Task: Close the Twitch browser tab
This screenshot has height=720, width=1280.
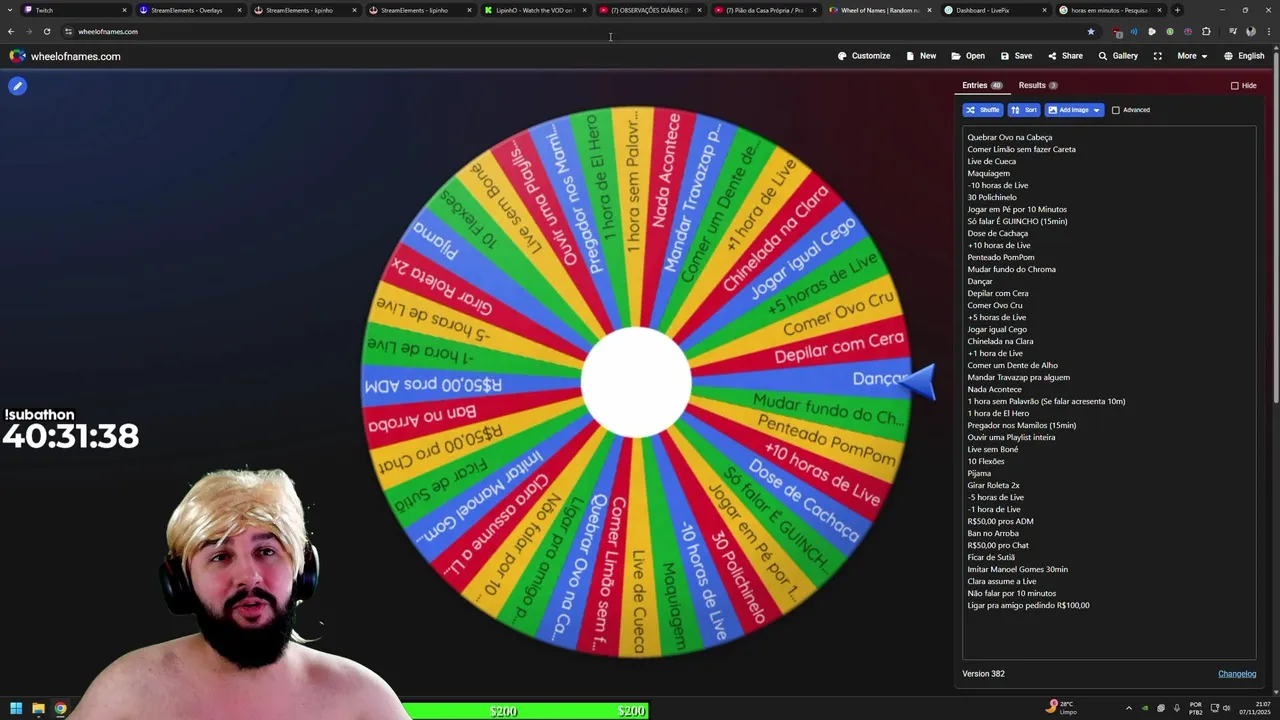Action: click(124, 10)
